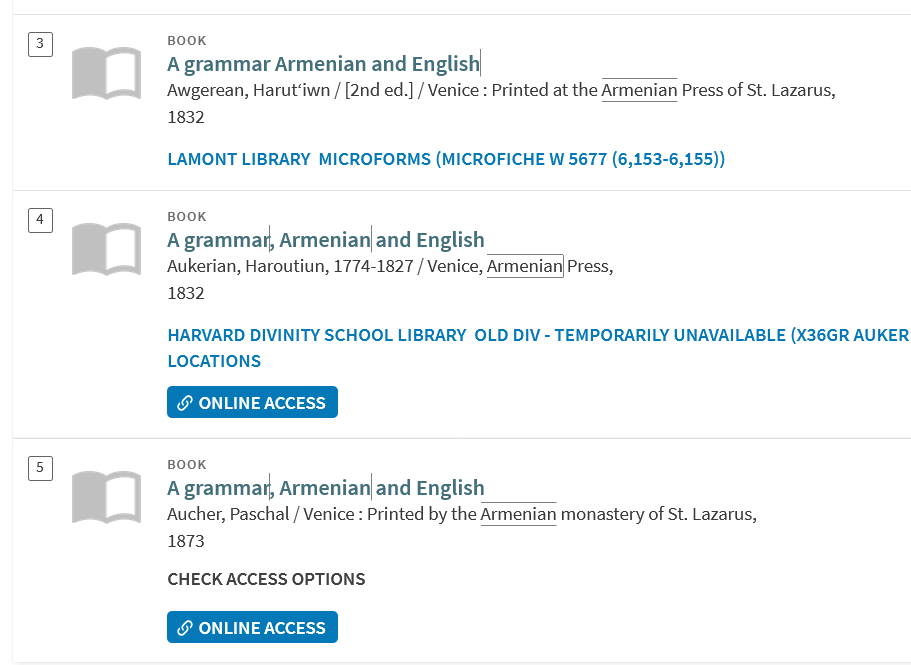Click the "Awgerean, Harut'iwn" author and publisher line
Image resolution: width=911 pixels, height=665 pixels.
click(500, 91)
